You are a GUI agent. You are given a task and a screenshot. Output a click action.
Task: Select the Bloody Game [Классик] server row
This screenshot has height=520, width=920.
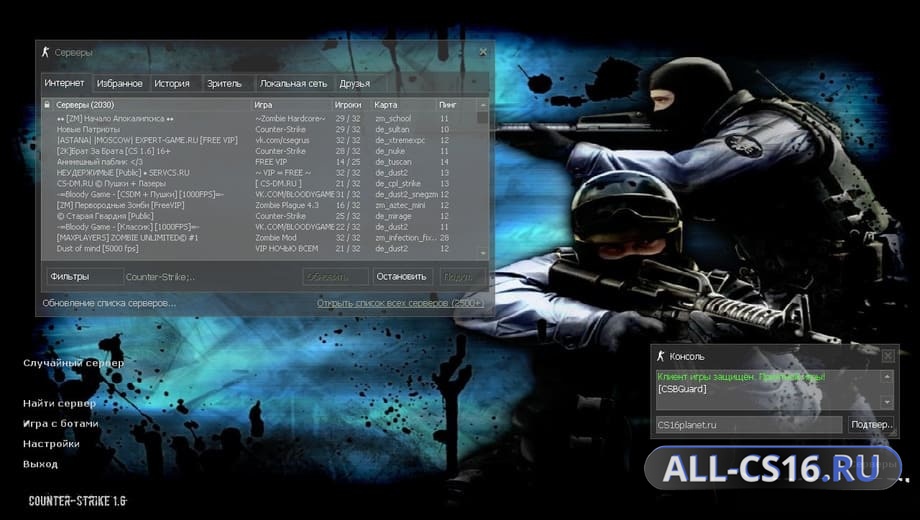point(260,227)
